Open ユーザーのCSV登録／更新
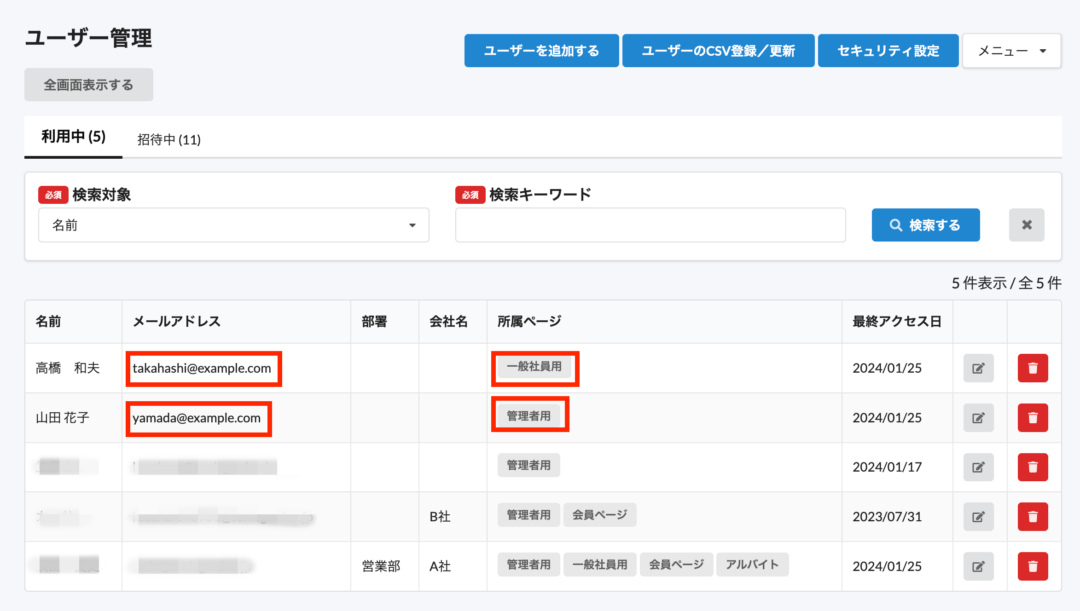This screenshot has width=1080, height=611. 719,50
